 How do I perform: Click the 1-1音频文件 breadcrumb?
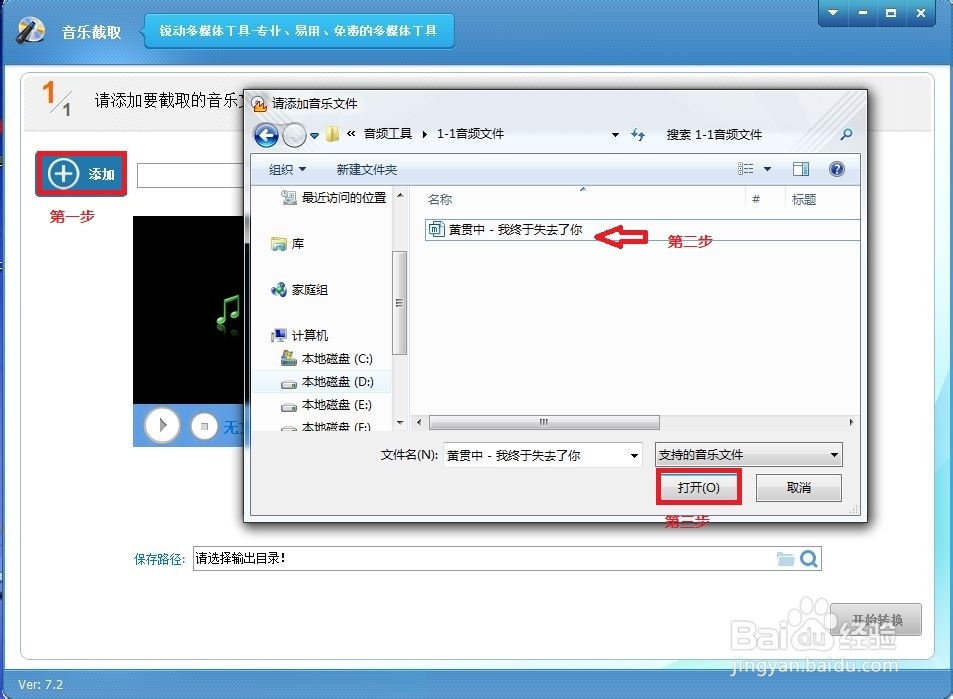pyautogui.click(x=470, y=134)
